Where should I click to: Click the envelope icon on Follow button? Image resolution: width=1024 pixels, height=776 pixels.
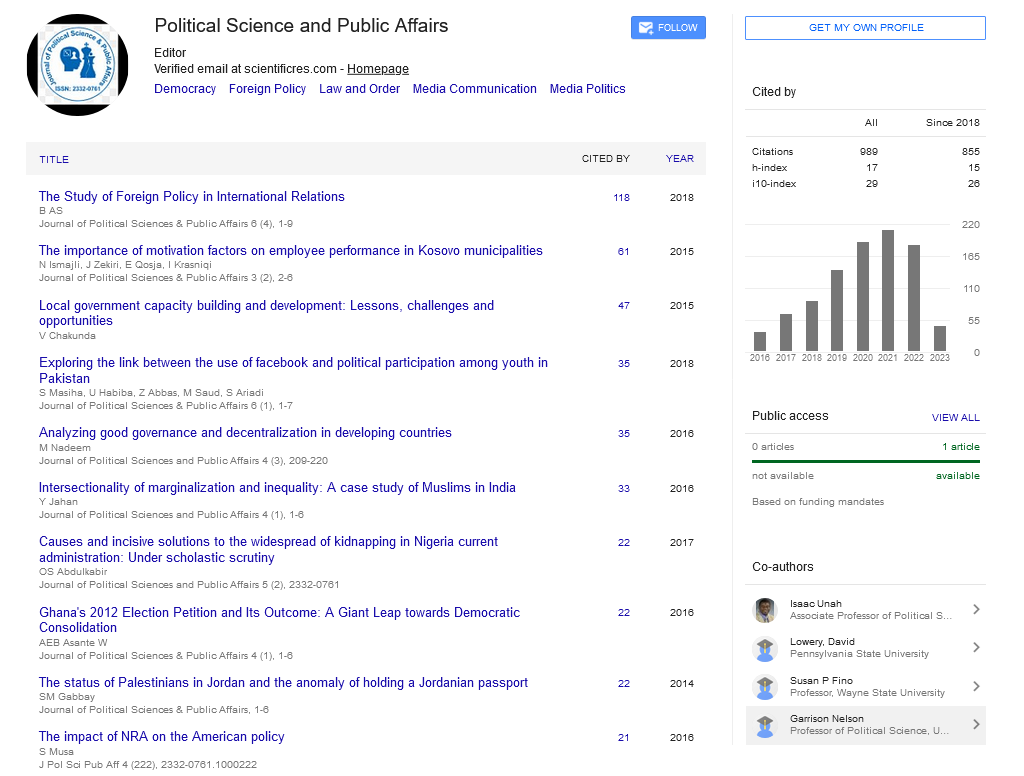point(645,28)
